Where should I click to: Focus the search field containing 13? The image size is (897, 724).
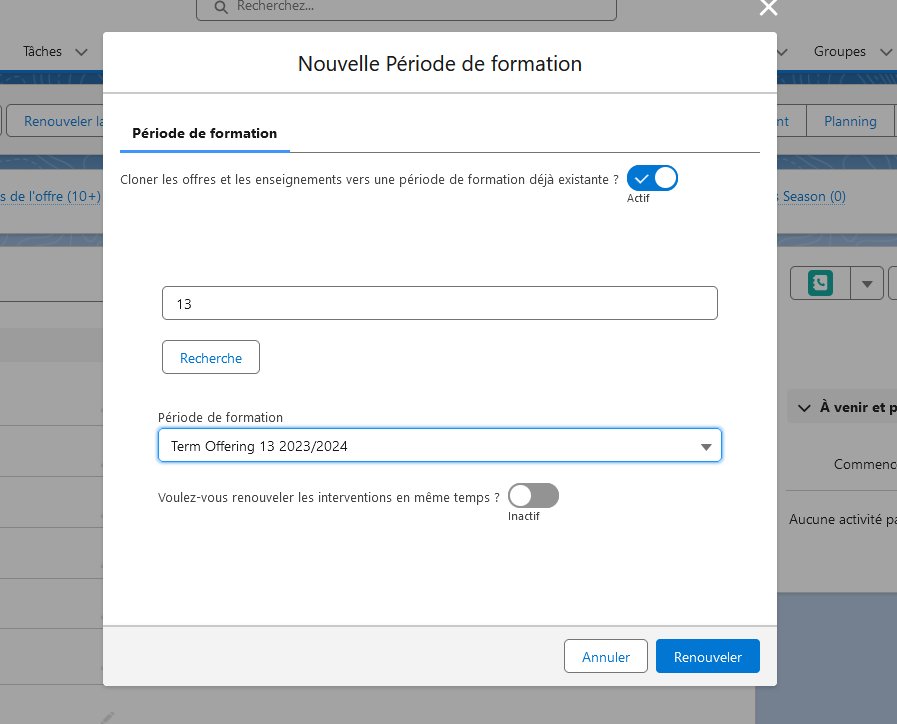click(440, 304)
